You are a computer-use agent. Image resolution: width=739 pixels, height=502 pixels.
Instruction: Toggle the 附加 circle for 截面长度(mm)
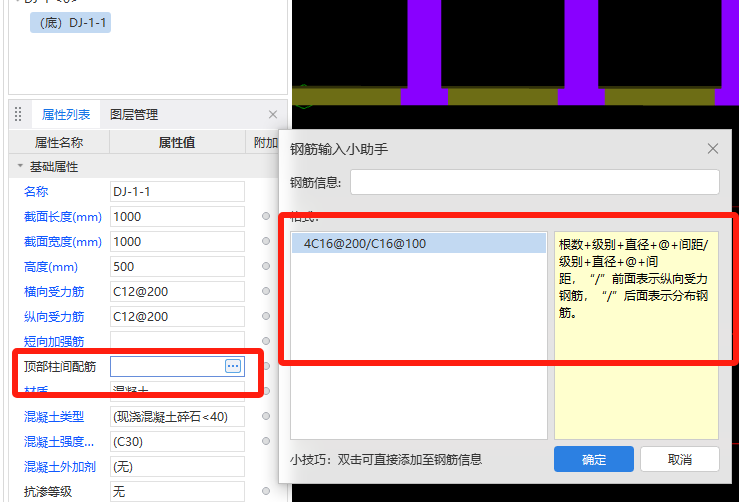coord(266,216)
